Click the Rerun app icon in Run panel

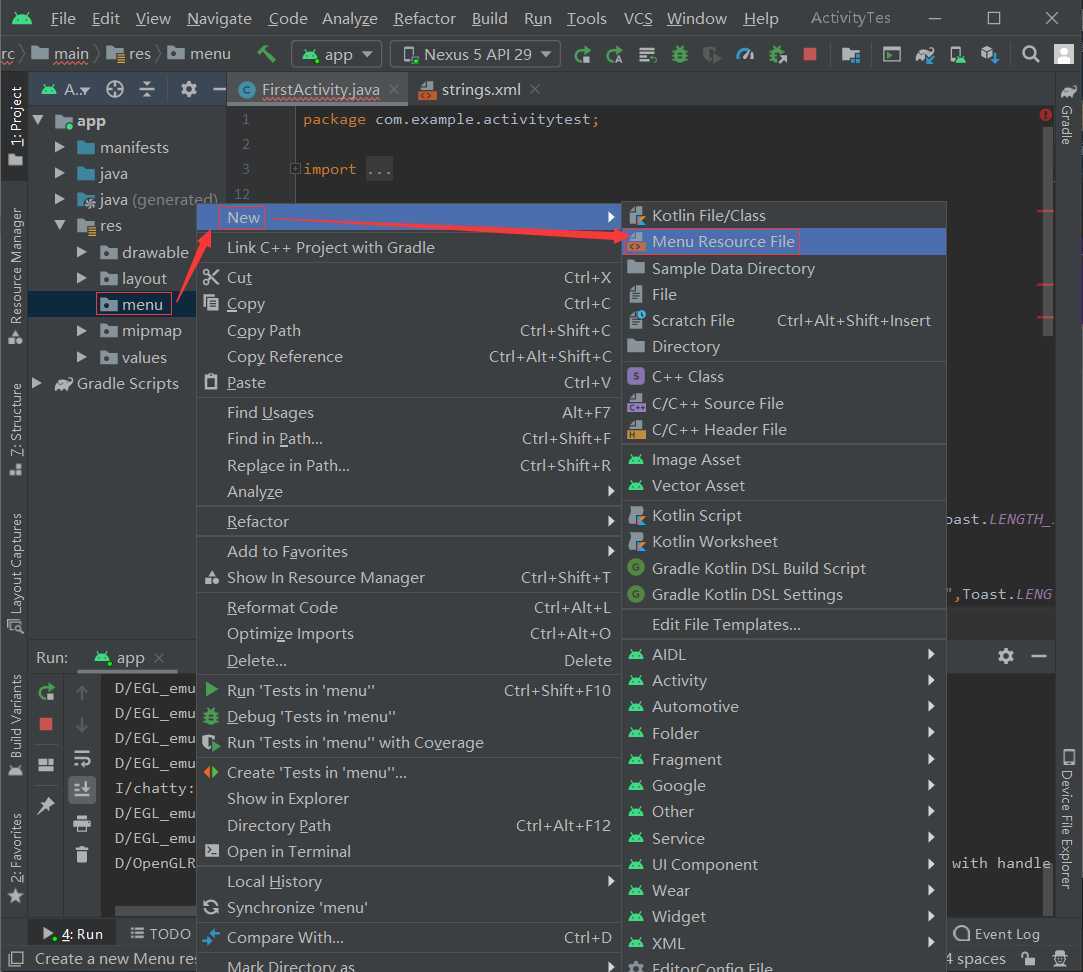pos(46,692)
